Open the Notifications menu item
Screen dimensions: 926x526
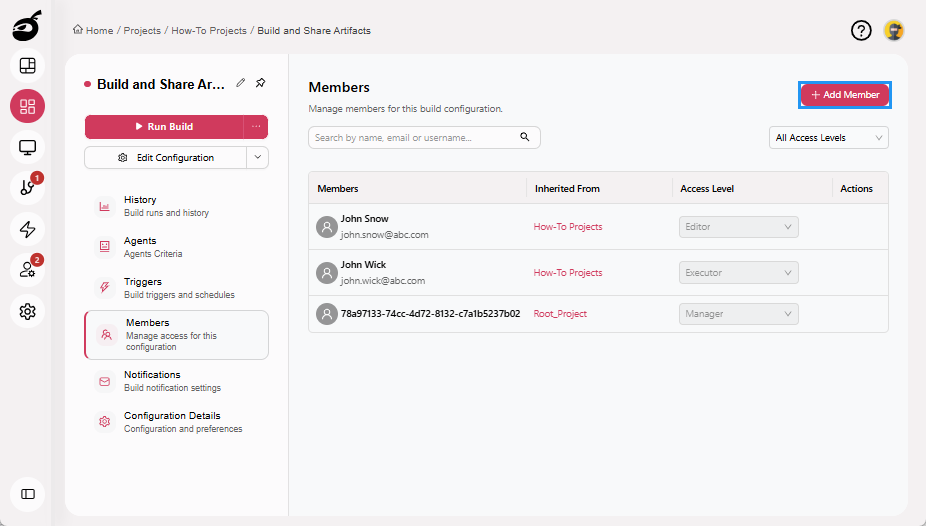tap(176, 381)
